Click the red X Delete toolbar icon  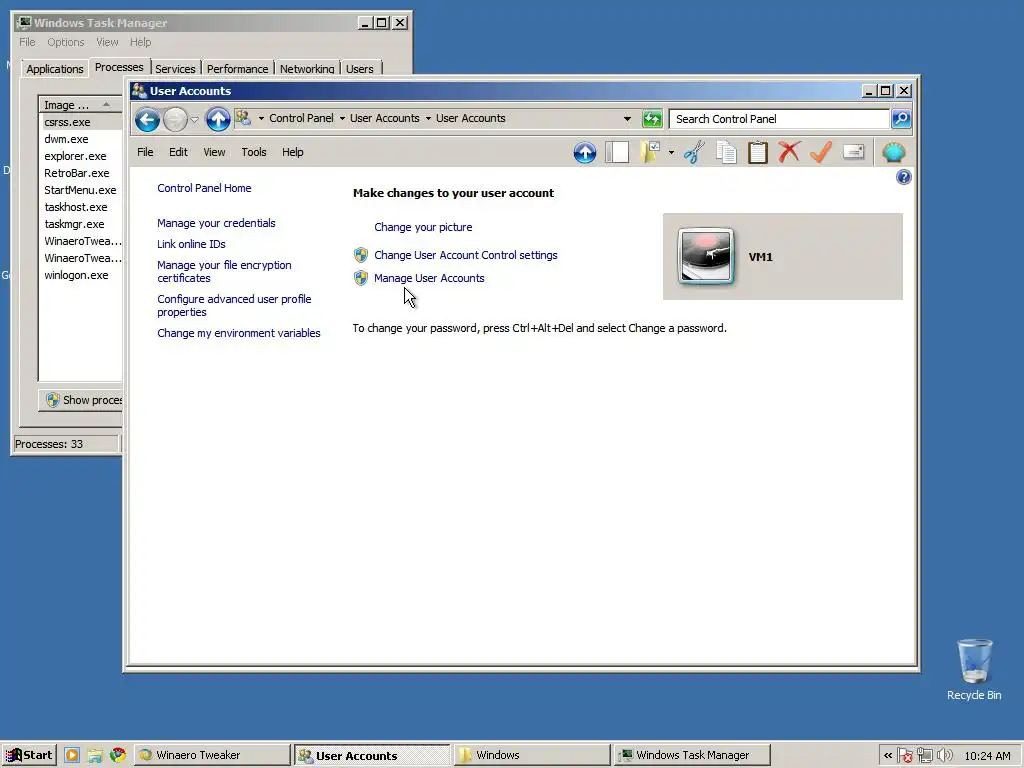789,153
